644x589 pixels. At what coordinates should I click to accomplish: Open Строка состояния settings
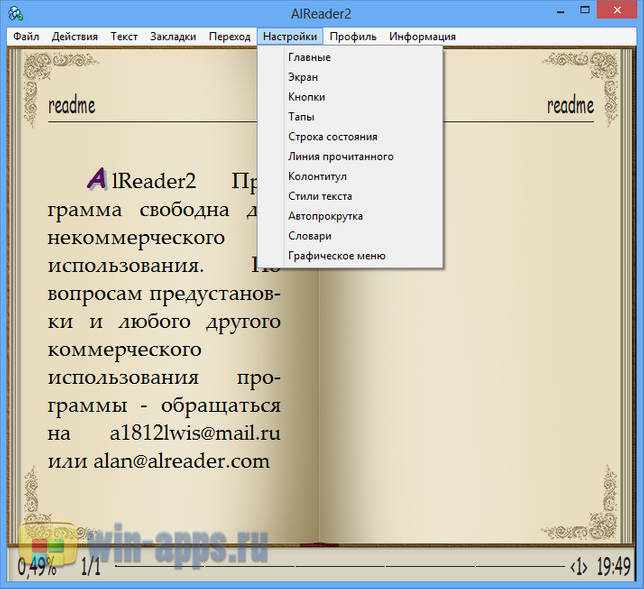pyautogui.click(x=350, y=137)
